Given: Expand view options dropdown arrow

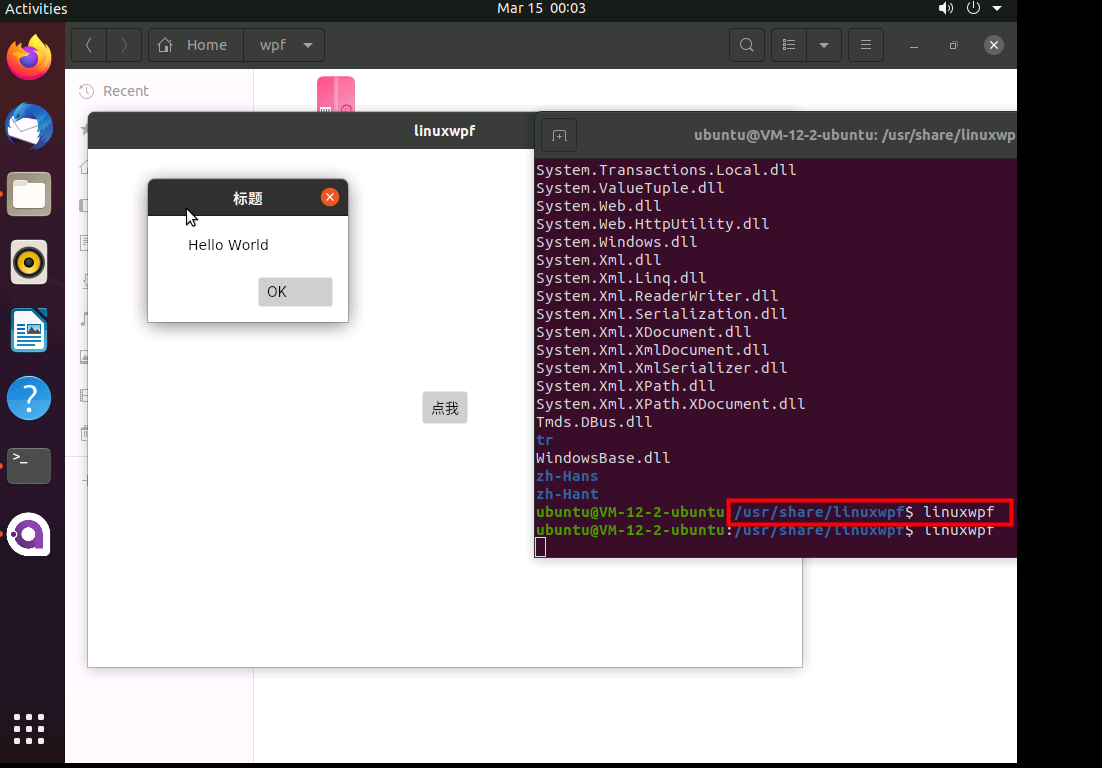Looking at the screenshot, I should 823,45.
